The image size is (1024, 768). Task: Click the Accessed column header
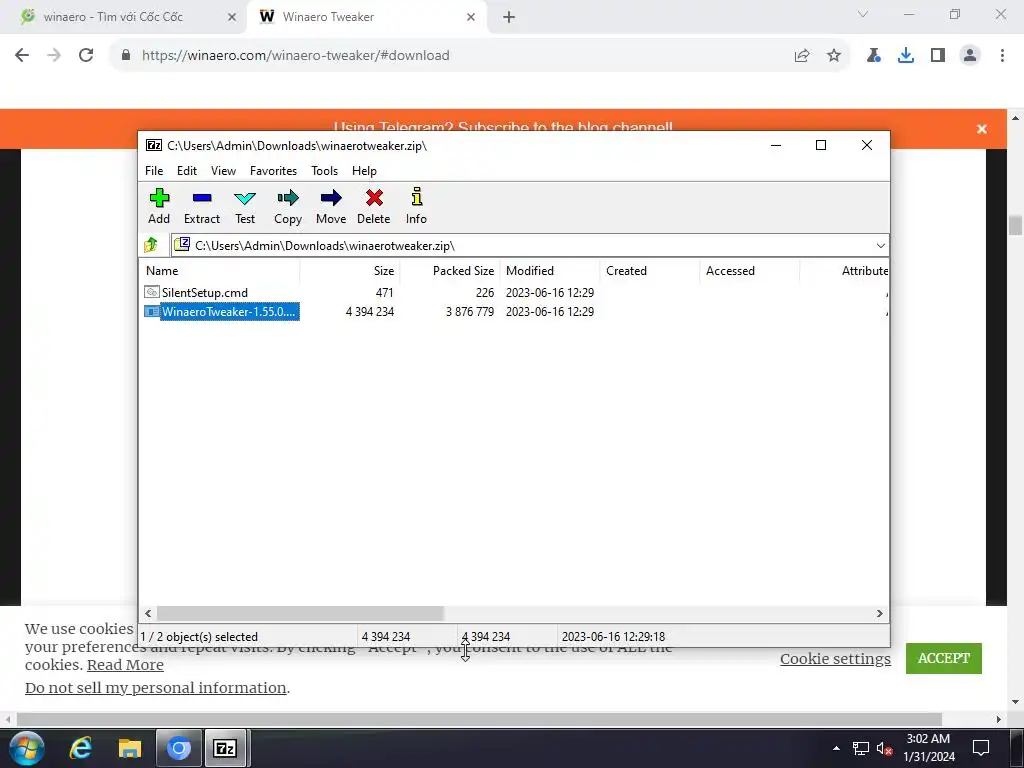tap(750, 270)
